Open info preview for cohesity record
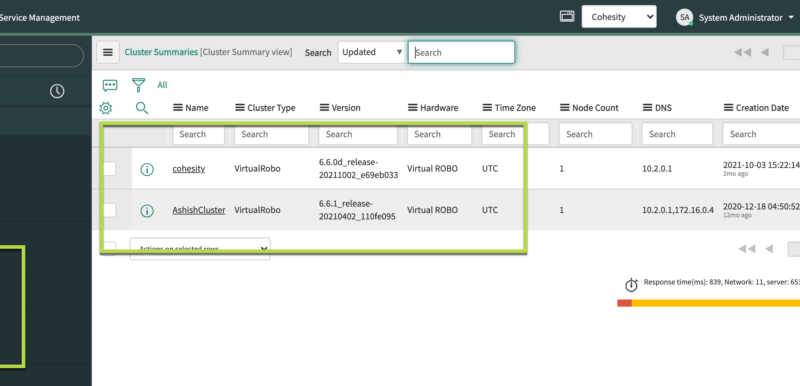 point(147,169)
